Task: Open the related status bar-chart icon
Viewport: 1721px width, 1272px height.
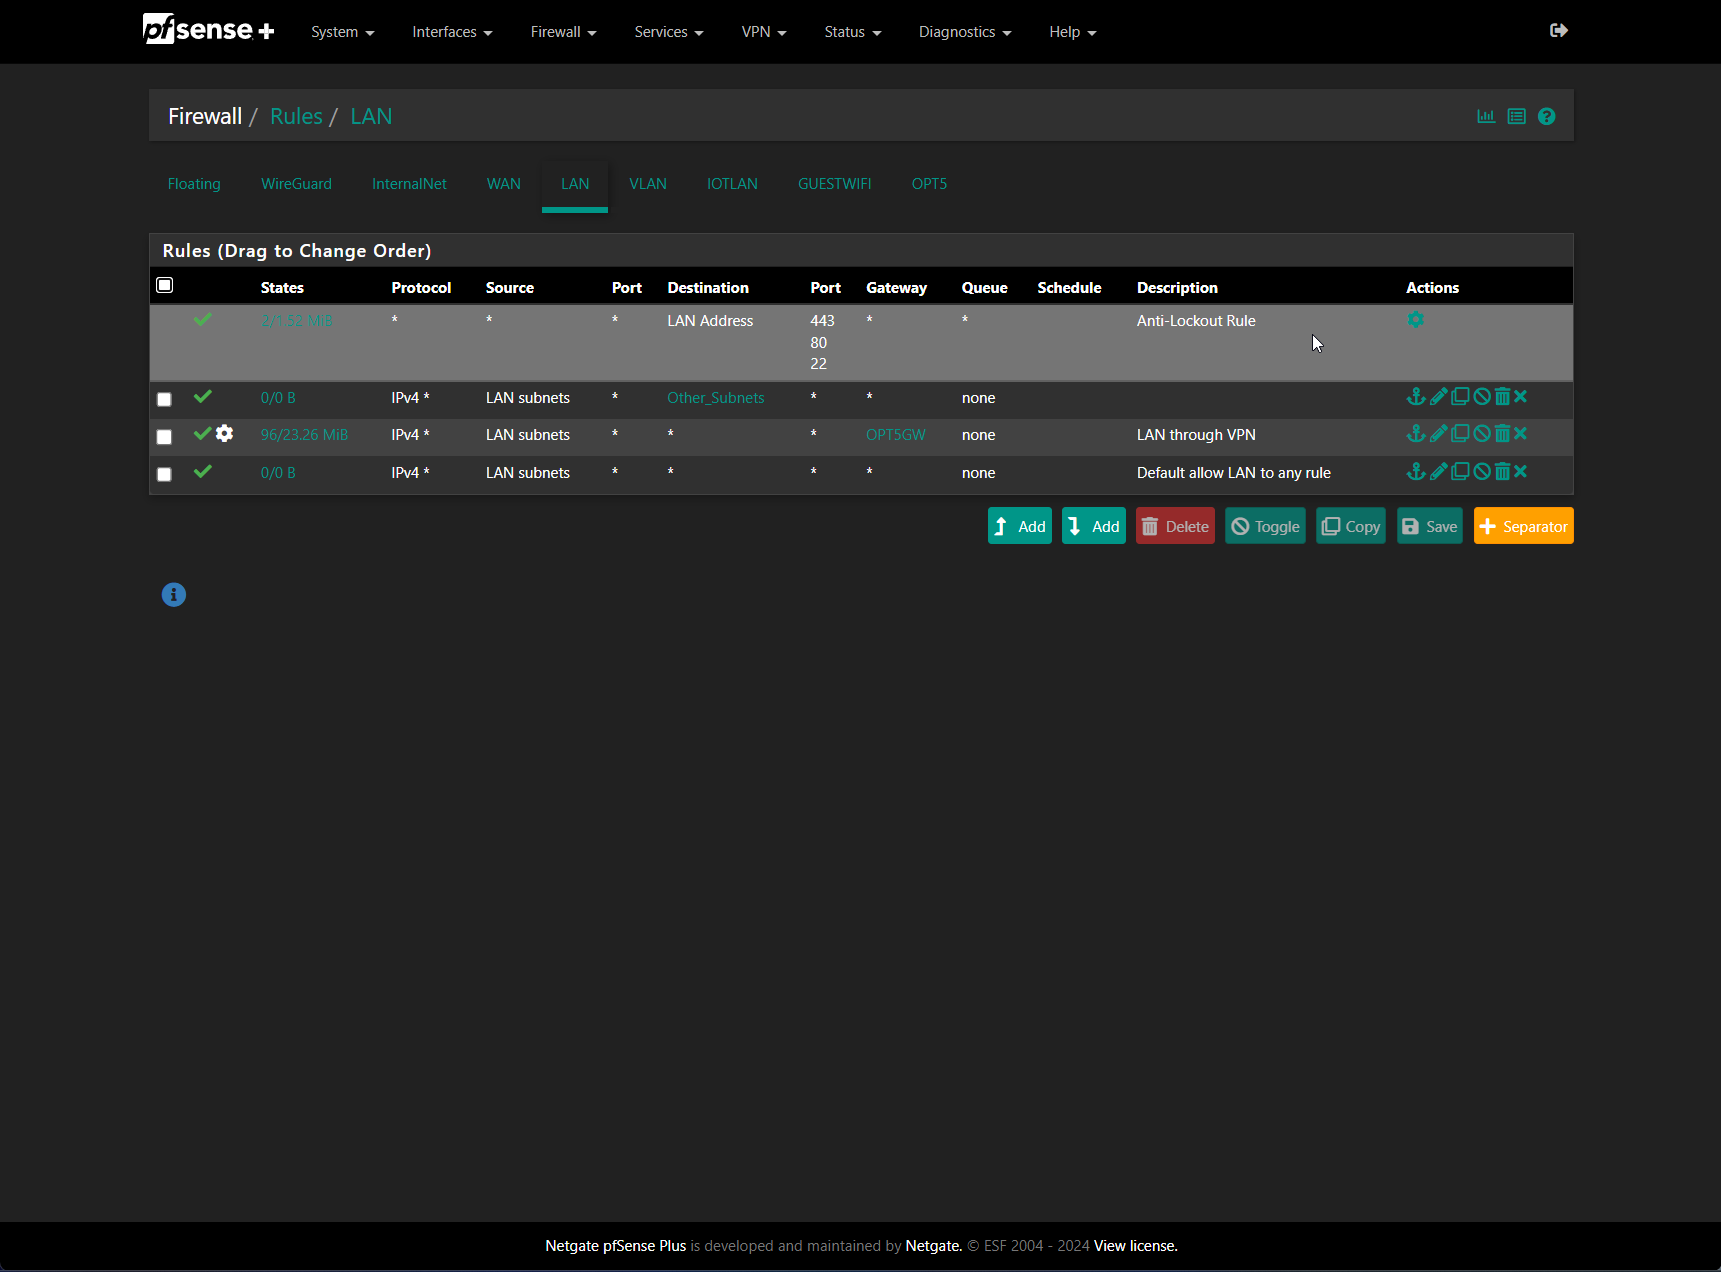Action: 1486,117
